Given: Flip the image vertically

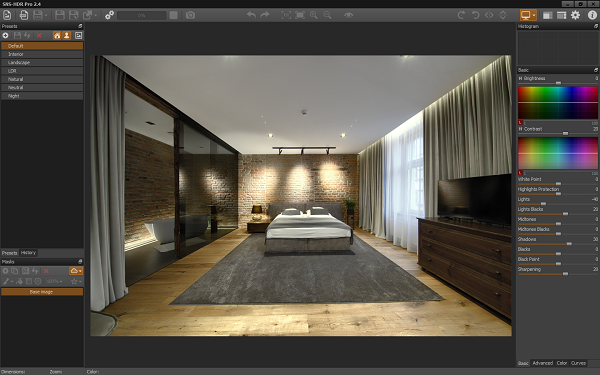Looking at the screenshot, I should click(x=503, y=15).
